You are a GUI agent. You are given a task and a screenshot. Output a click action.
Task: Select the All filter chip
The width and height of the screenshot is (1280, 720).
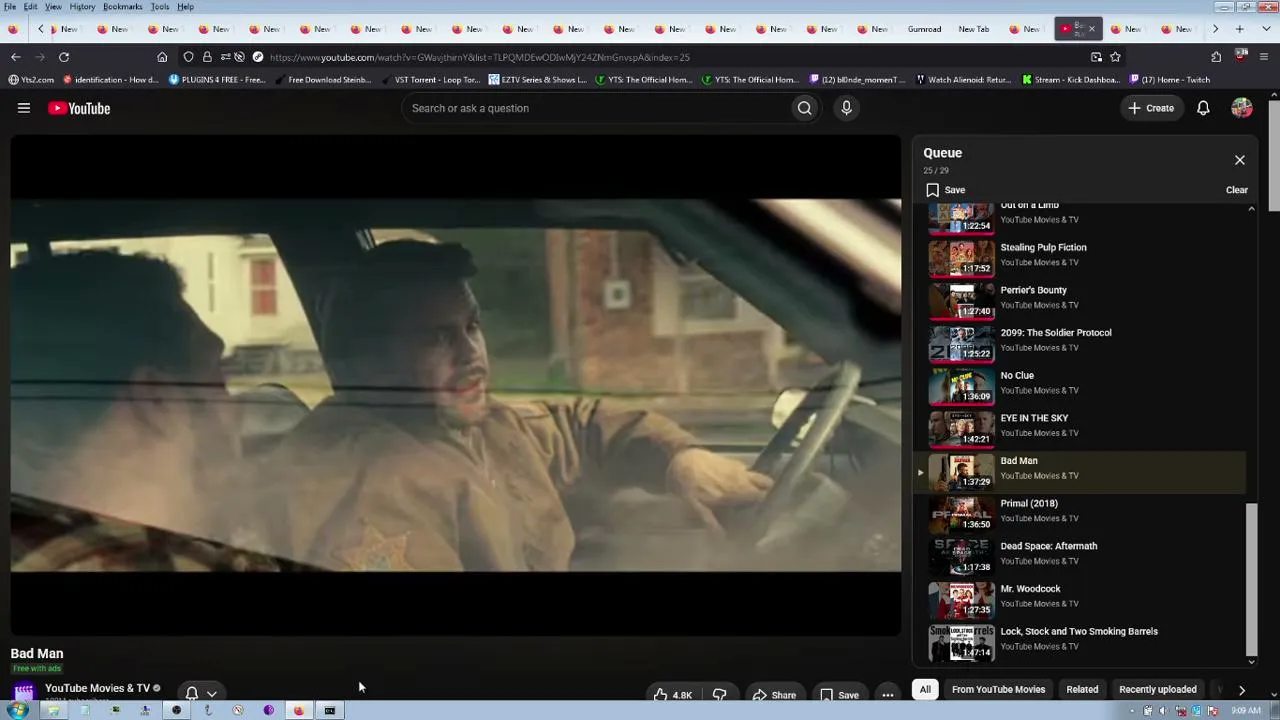(x=925, y=689)
